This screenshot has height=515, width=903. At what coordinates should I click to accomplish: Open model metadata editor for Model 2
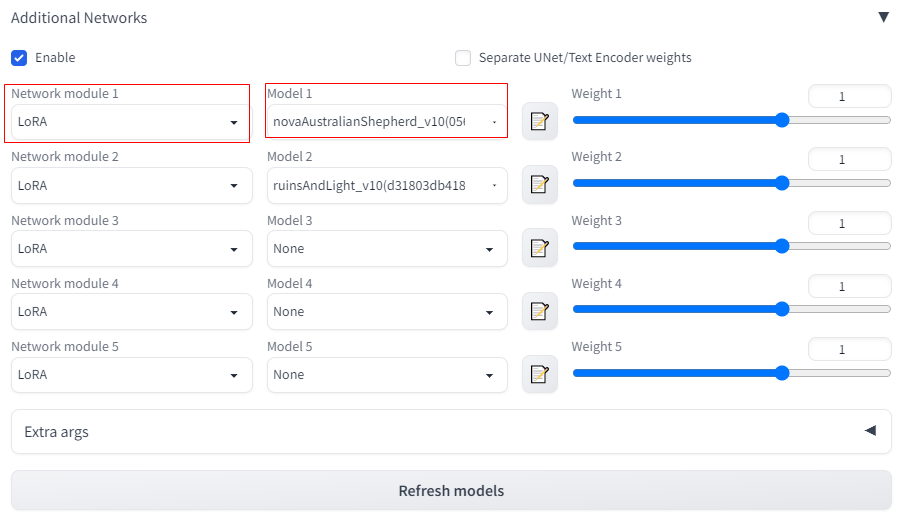tap(540, 184)
